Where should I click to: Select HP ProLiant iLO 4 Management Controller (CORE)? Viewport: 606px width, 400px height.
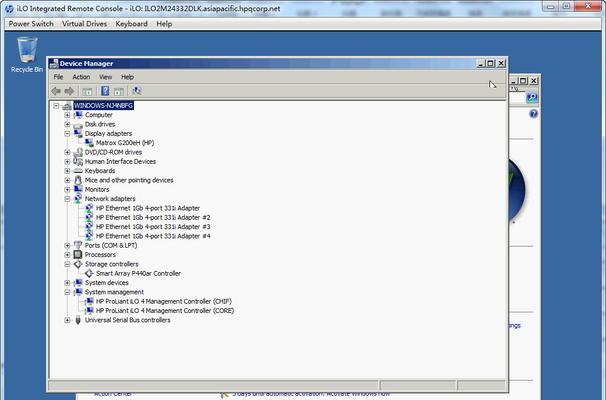[165, 311]
